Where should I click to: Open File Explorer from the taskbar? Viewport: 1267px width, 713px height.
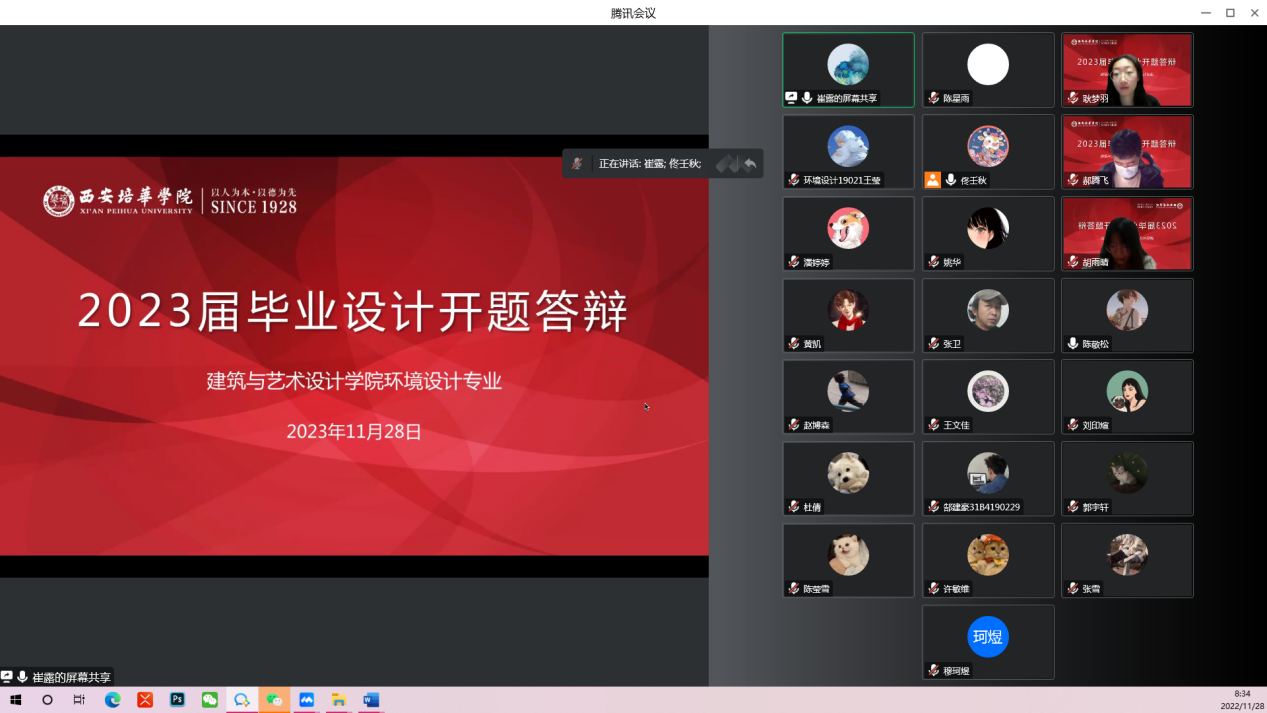click(338, 700)
